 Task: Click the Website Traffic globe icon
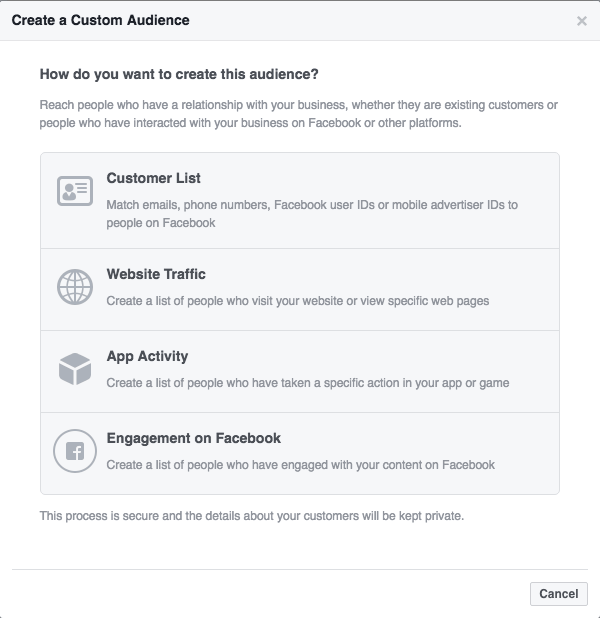75,287
